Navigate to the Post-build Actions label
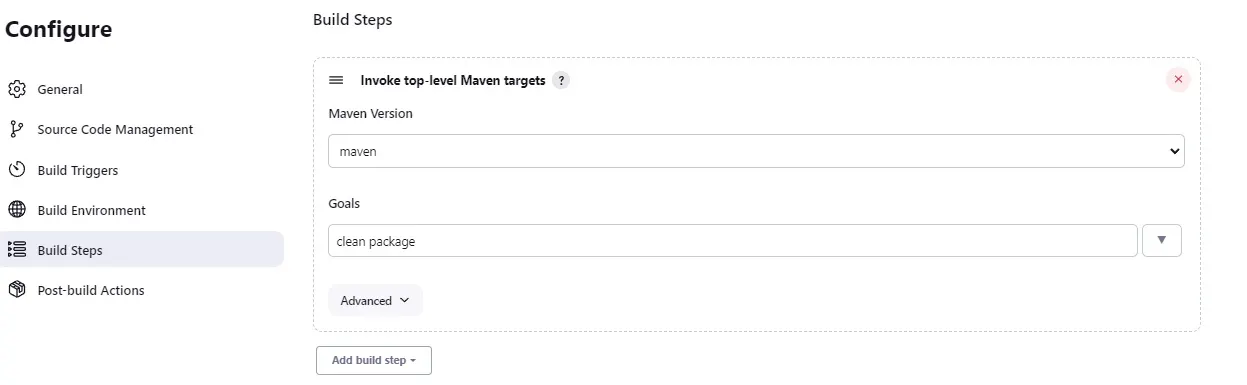The image size is (1247, 385). point(91,290)
